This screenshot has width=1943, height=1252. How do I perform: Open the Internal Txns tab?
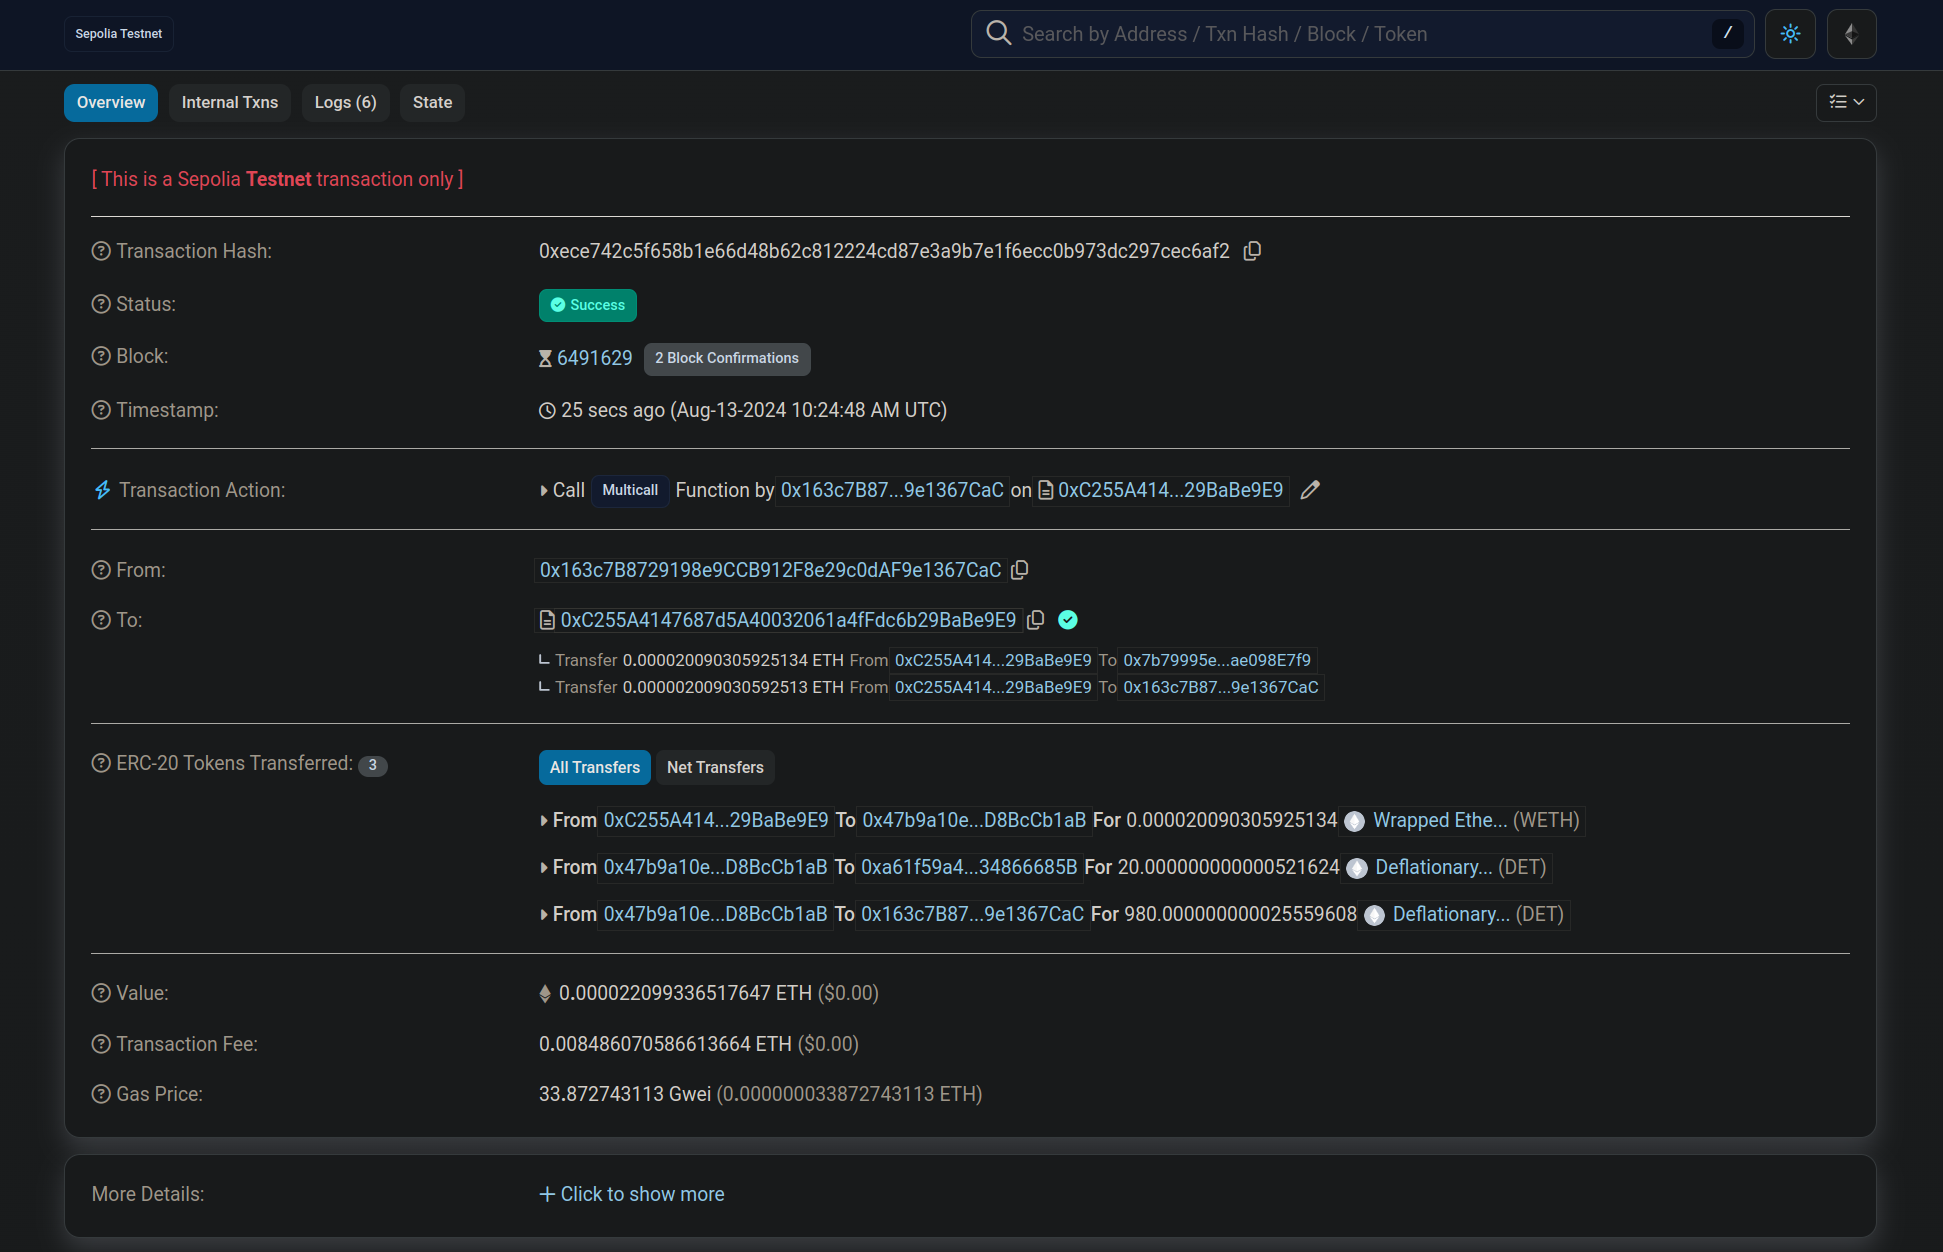(230, 102)
